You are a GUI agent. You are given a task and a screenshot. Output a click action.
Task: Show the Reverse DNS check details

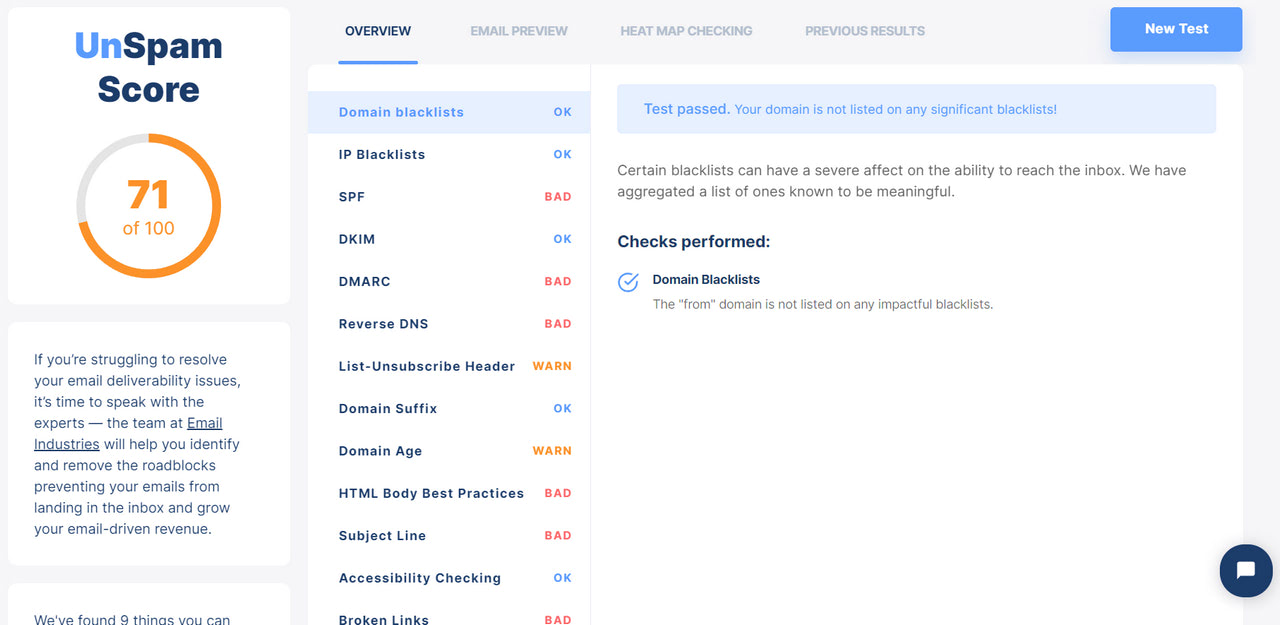pyautogui.click(x=449, y=324)
